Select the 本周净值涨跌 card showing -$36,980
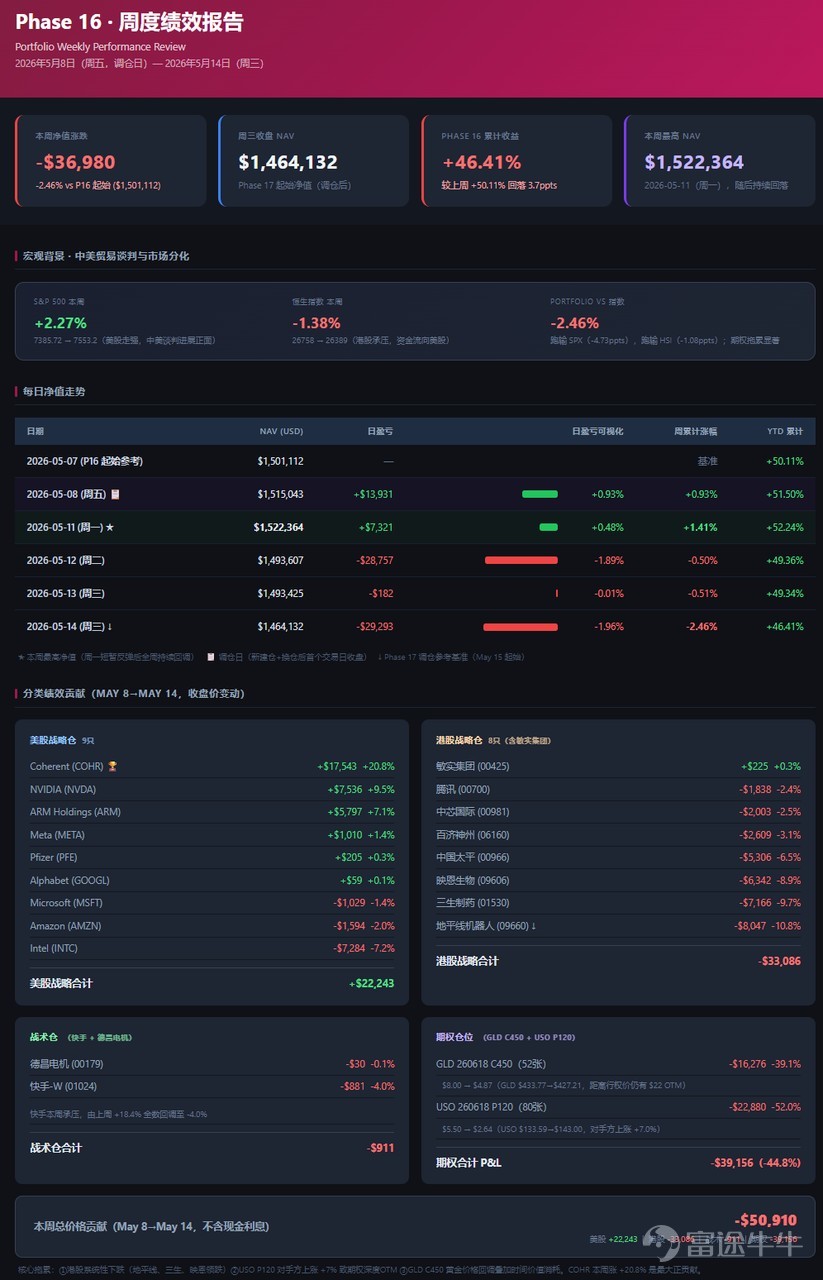823x1280 pixels. (x=110, y=161)
